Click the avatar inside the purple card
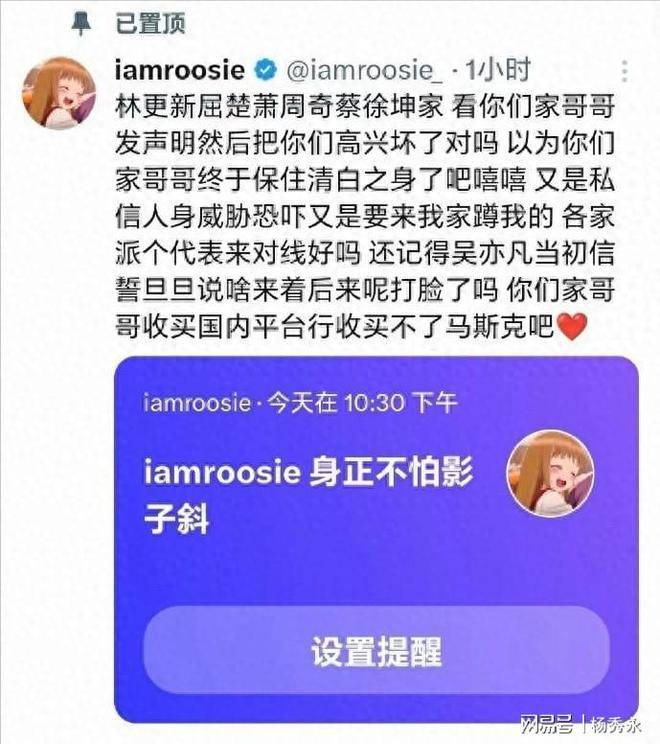This screenshot has height=744, width=660. (550, 473)
